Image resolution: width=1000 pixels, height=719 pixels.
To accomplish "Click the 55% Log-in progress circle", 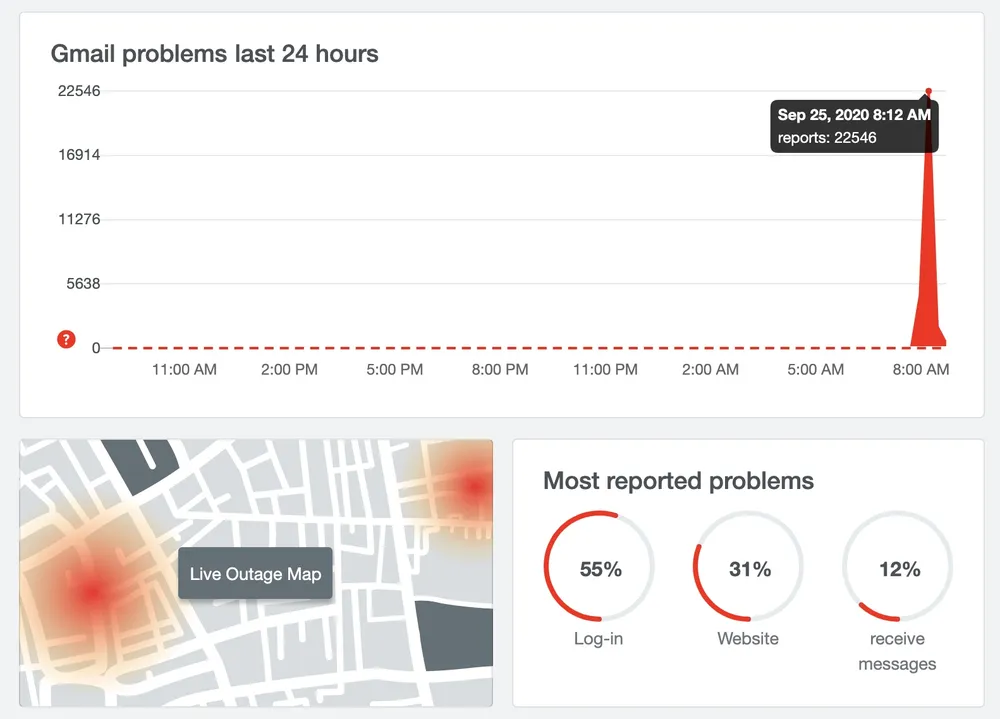I will coord(600,569).
